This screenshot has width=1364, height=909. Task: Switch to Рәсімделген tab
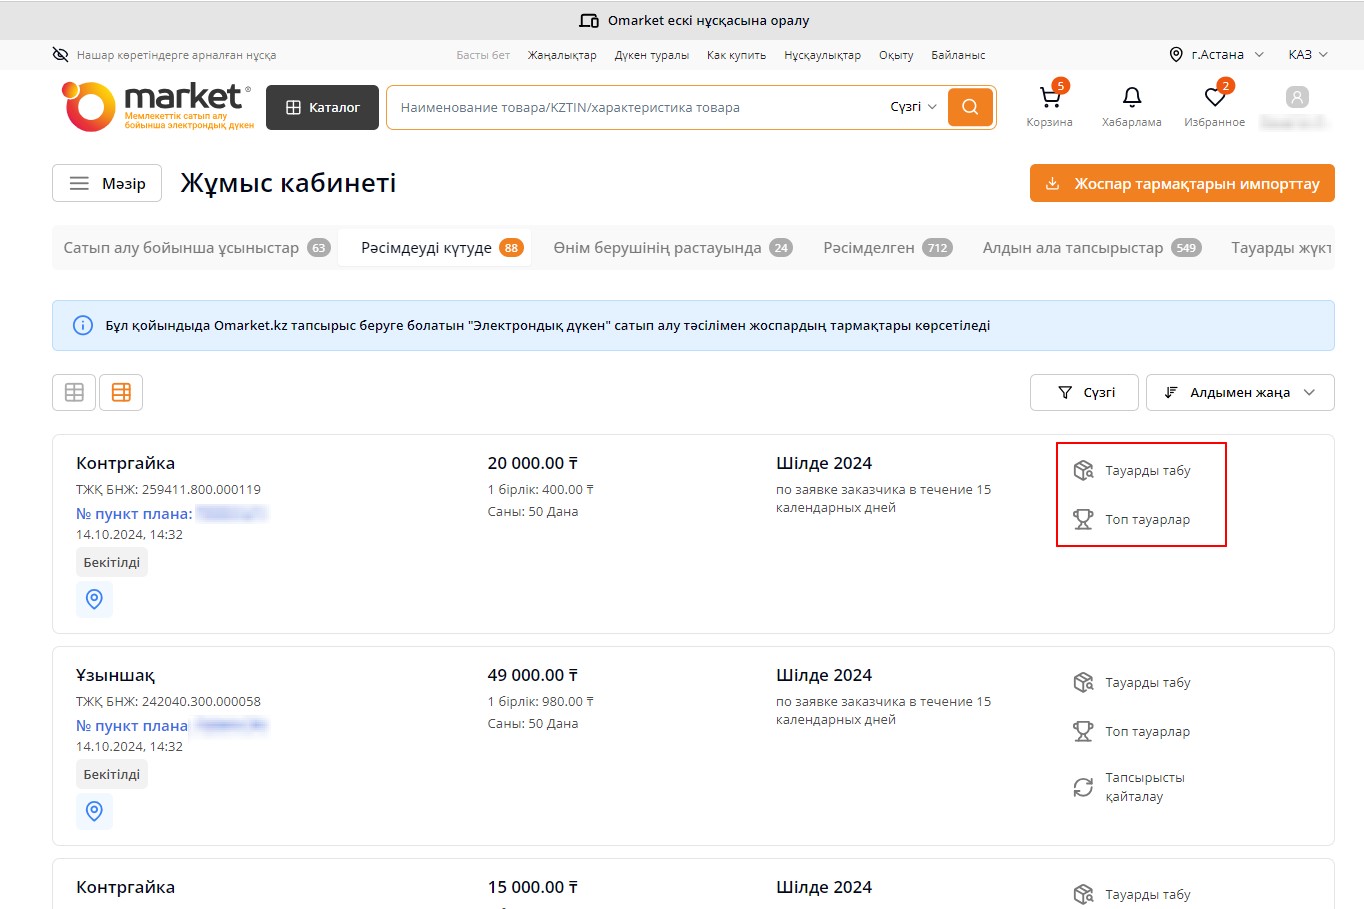point(886,248)
